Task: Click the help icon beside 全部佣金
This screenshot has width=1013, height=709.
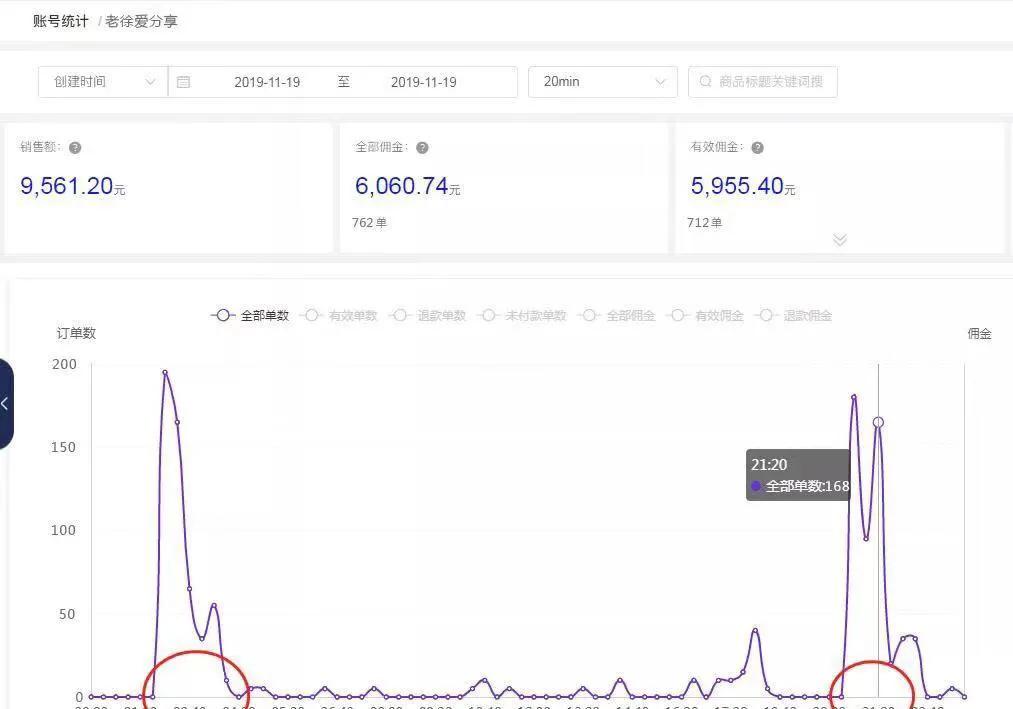Action: click(421, 146)
